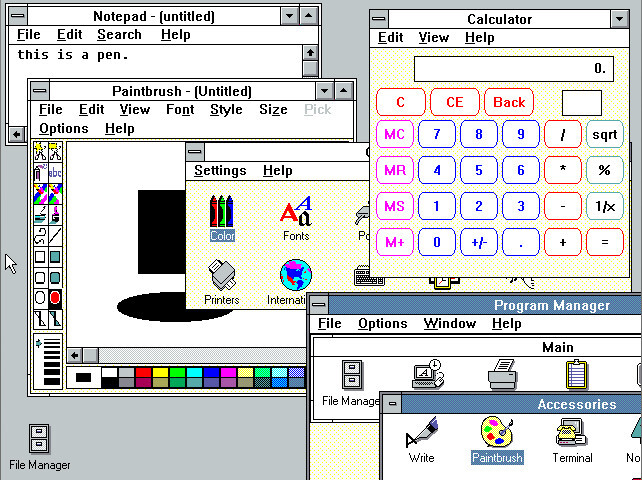Click the Calculator display field

pos(514,69)
